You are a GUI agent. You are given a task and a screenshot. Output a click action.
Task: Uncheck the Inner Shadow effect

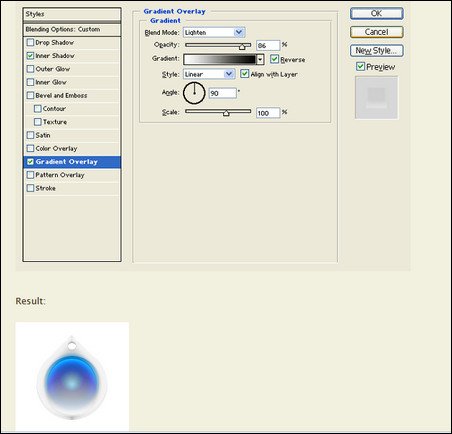tap(30, 56)
